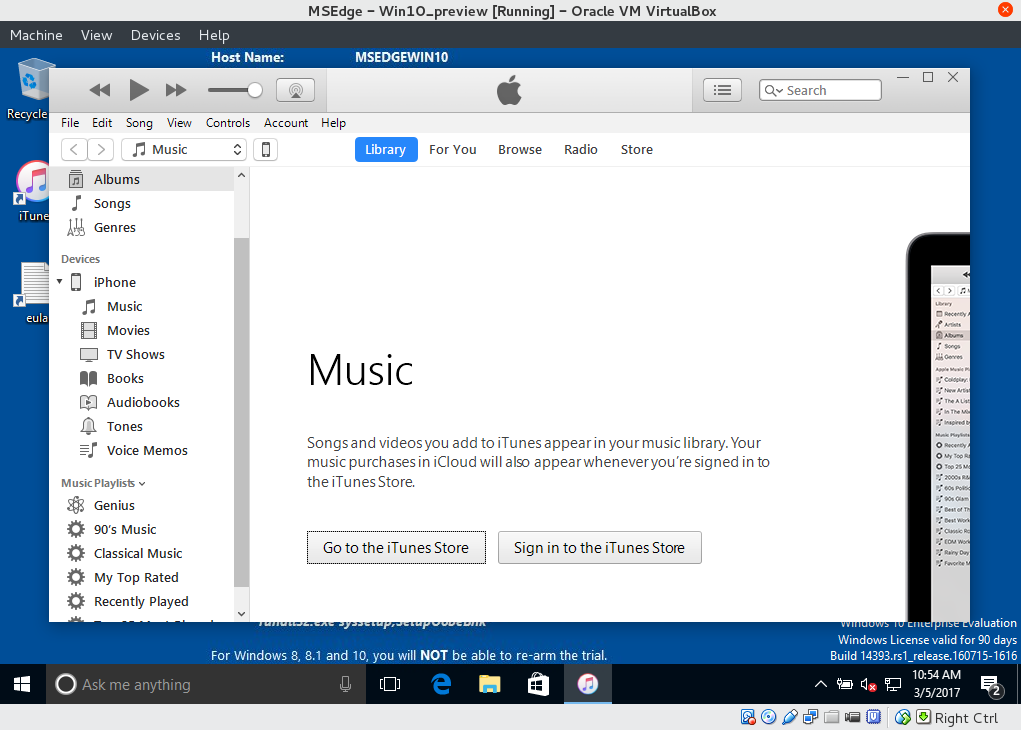Open Books under the iPhone device
The height and width of the screenshot is (730, 1021).
pyautogui.click(x=142, y=378)
